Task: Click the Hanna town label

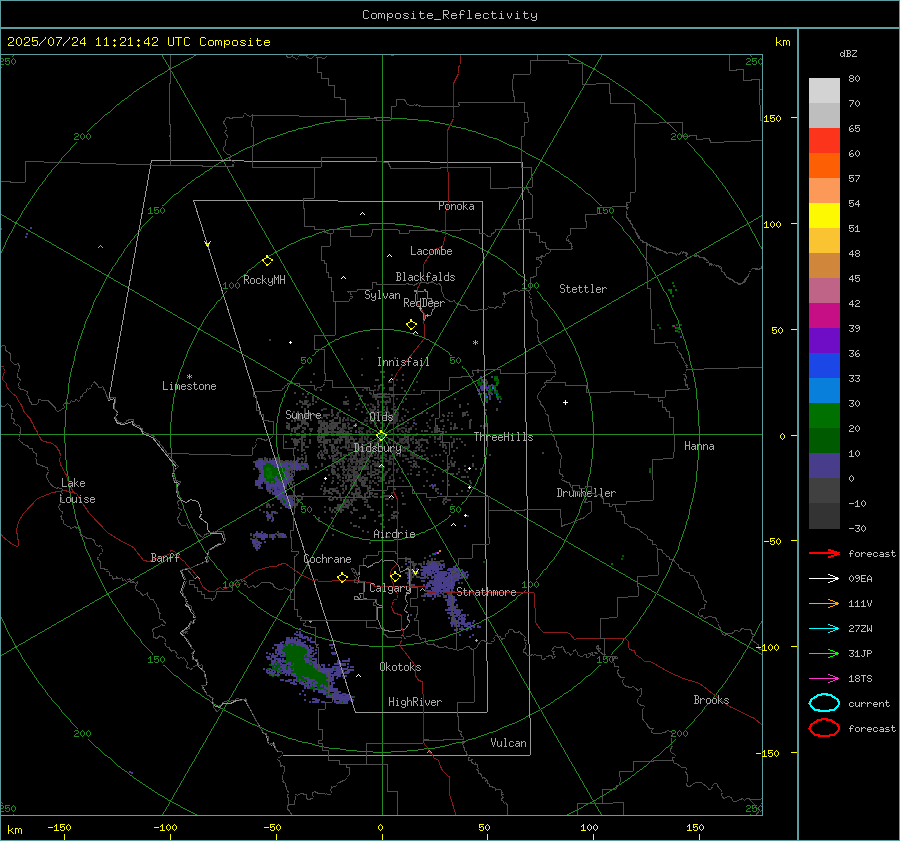Action: [699, 447]
